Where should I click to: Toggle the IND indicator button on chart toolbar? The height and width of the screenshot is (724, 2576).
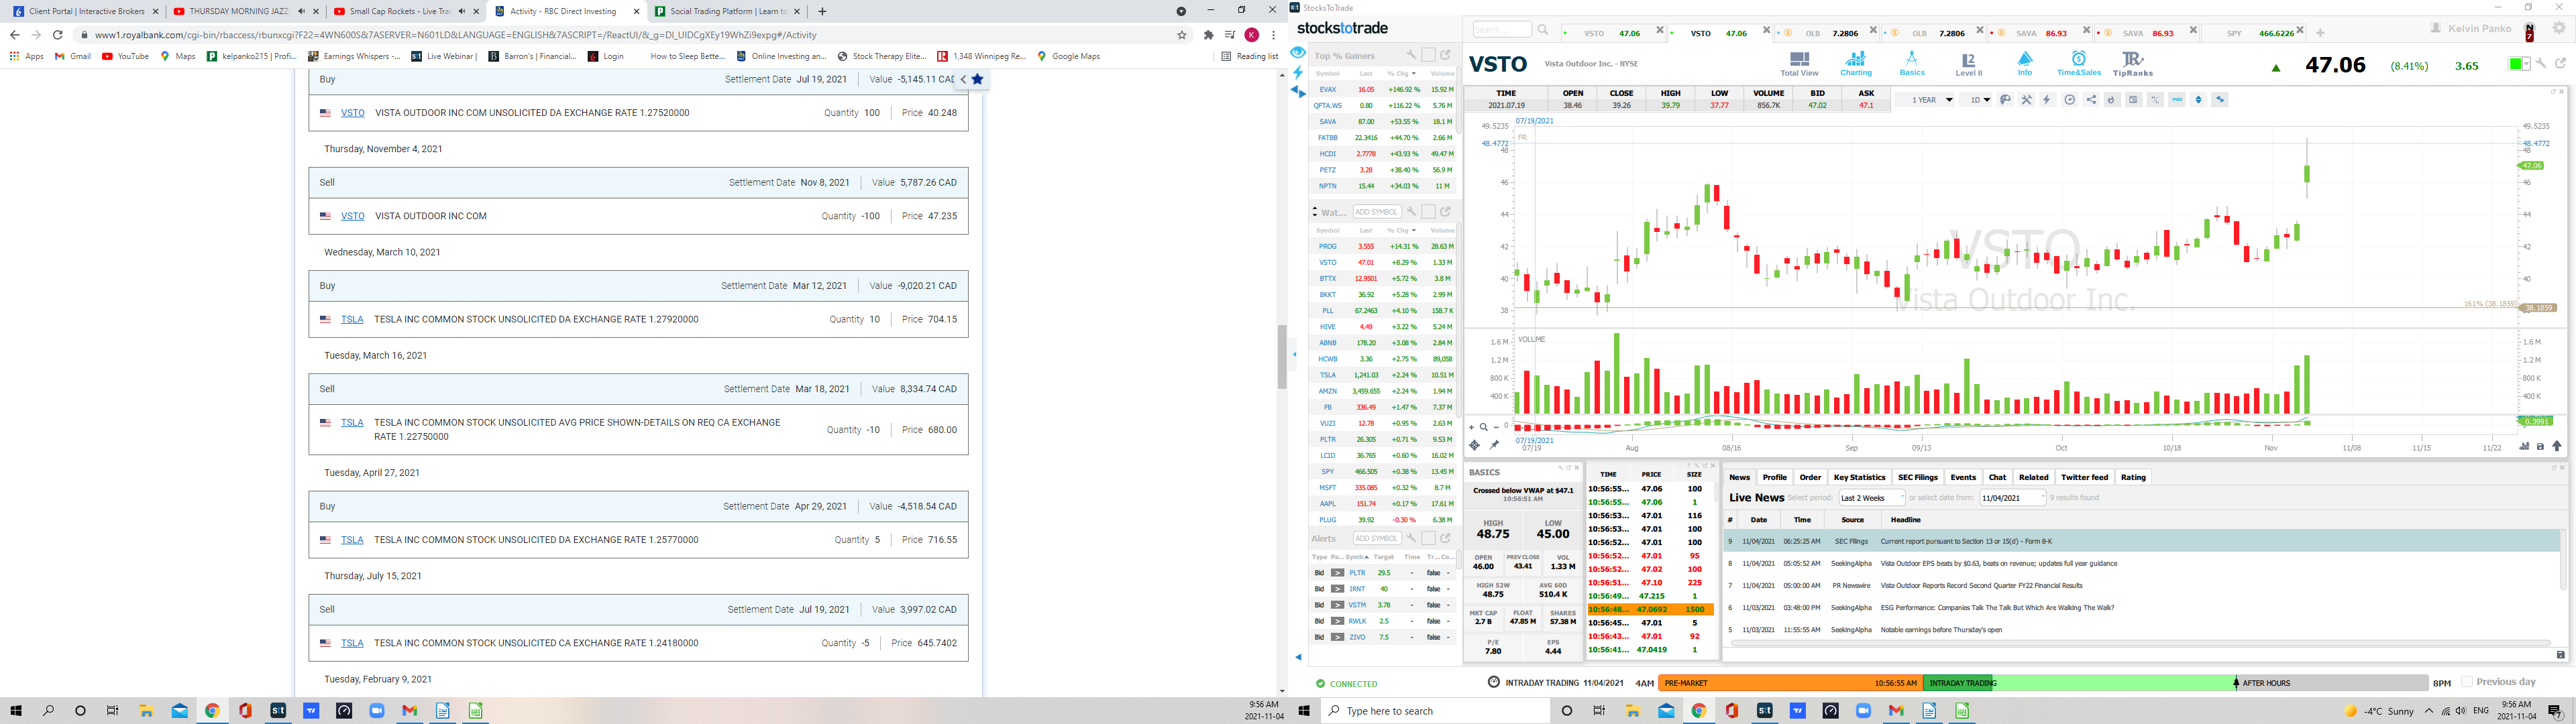pyautogui.click(x=2177, y=100)
